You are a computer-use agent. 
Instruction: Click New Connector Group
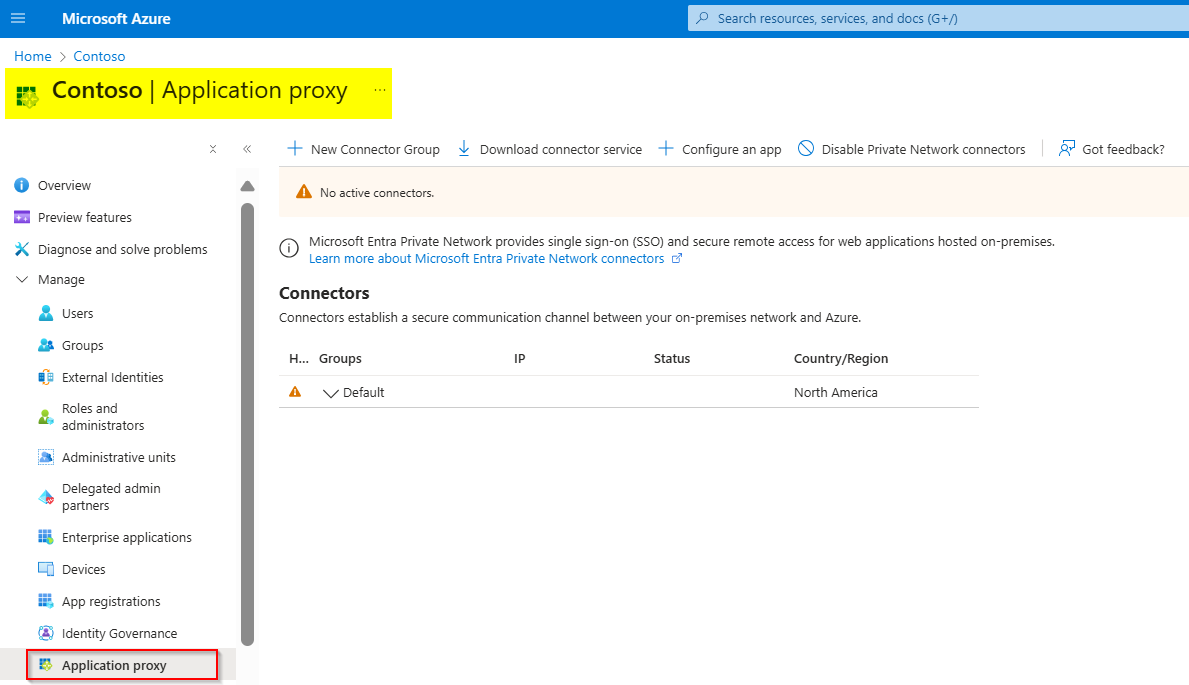pyautogui.click(x=375, y=149)
